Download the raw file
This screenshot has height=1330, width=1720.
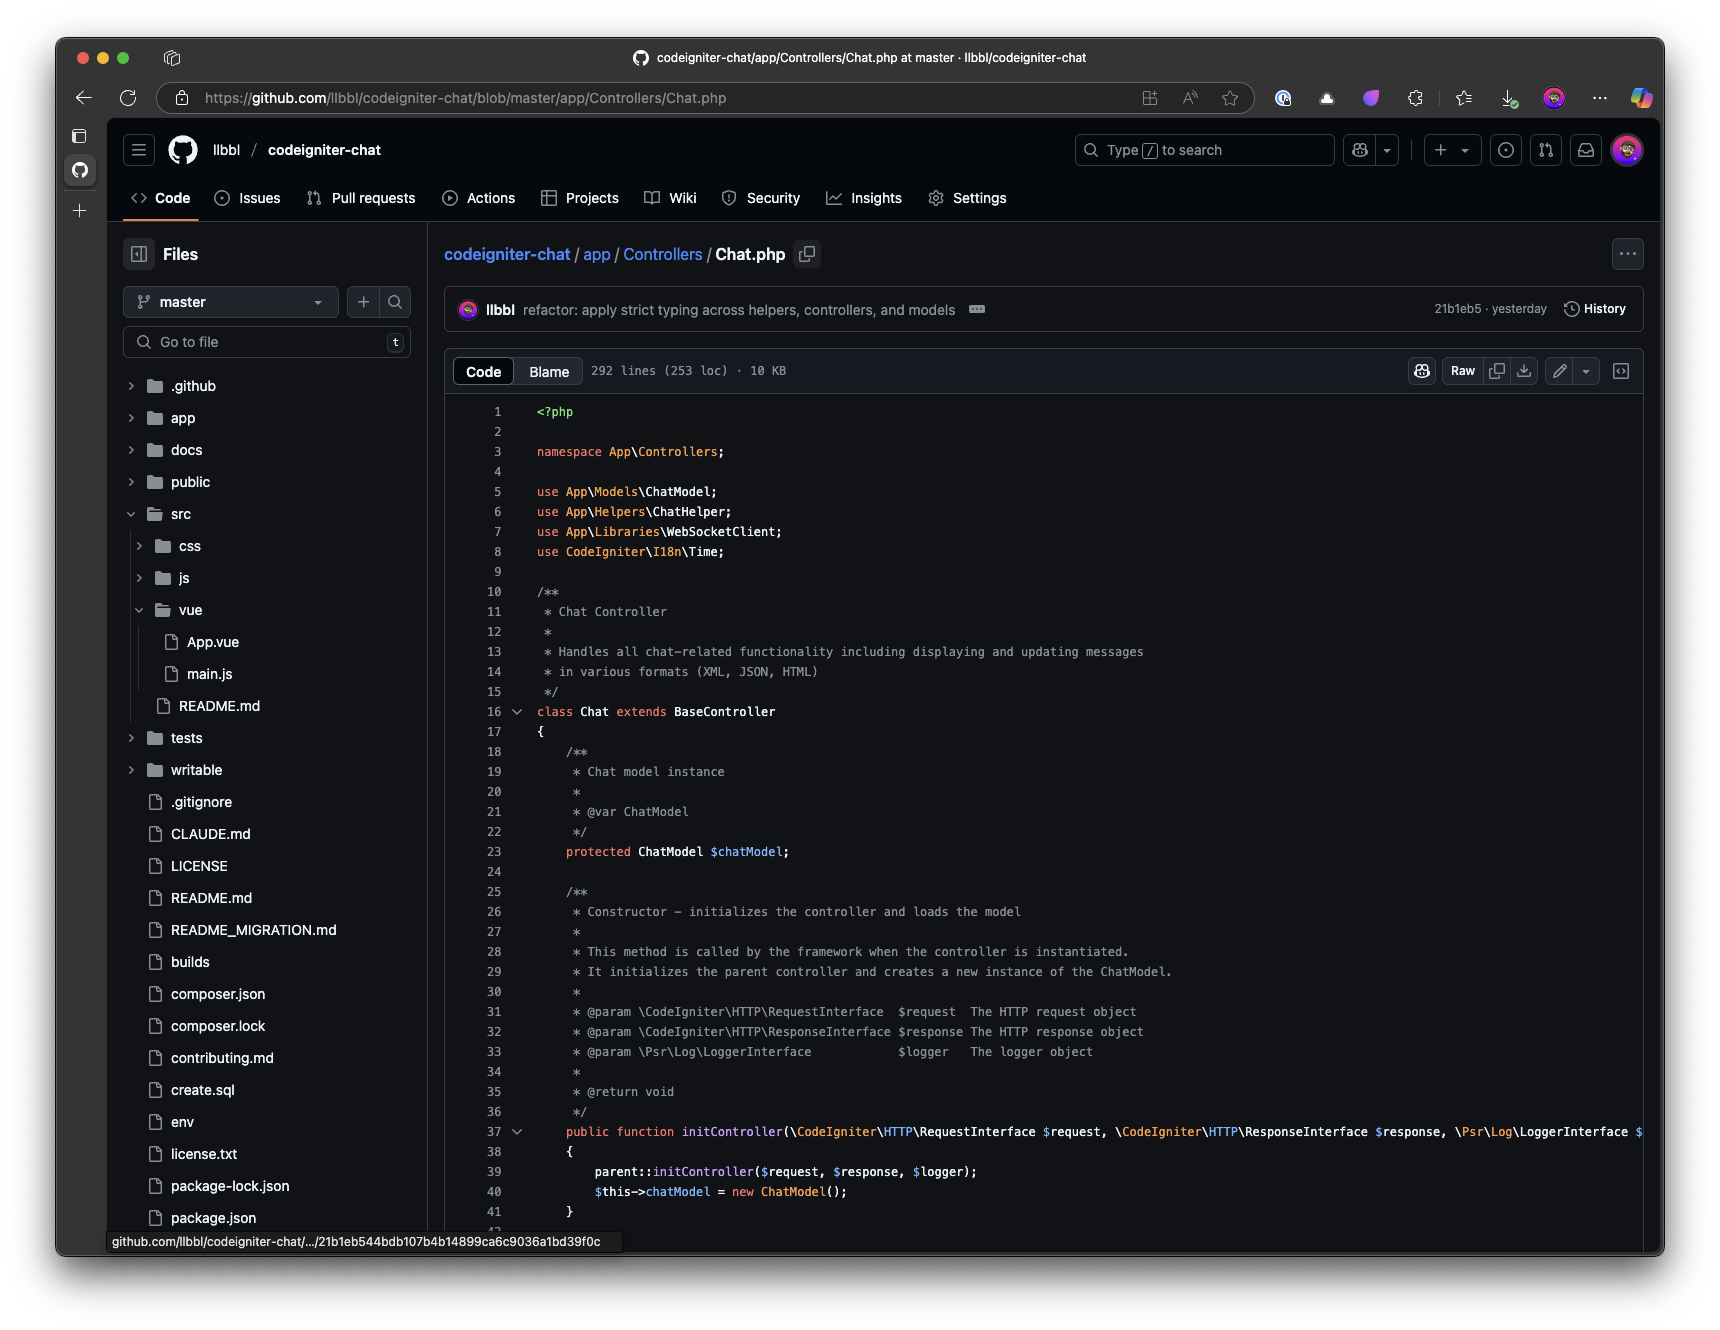pyautogui.click(x=1524, y=371)
